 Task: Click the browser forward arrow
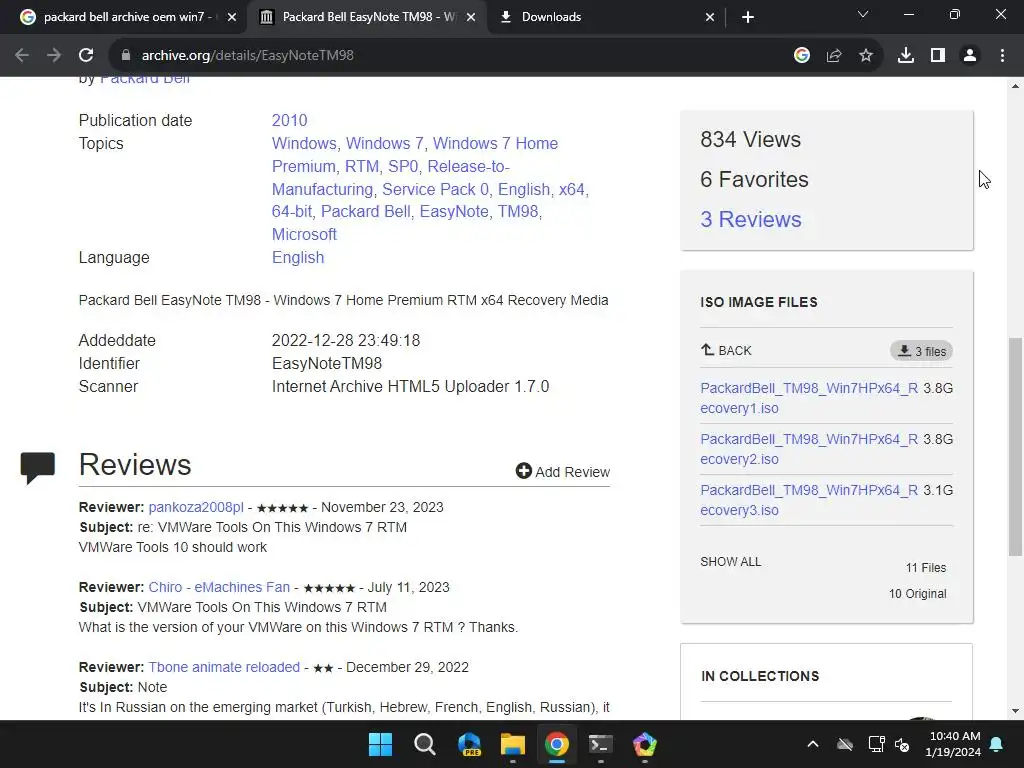(54, 56)
